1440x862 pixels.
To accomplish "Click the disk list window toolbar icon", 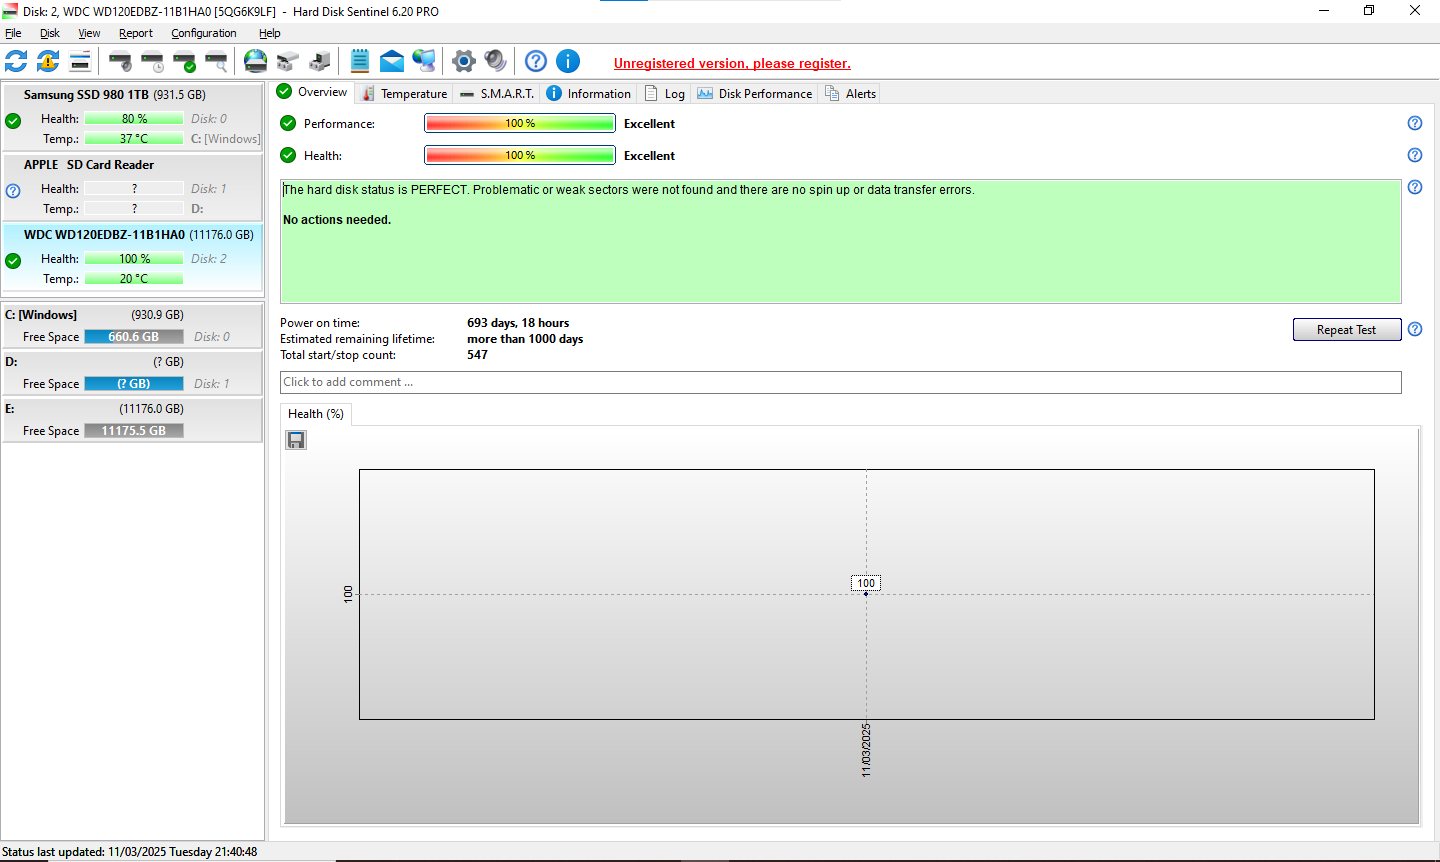I will point(80,61).
